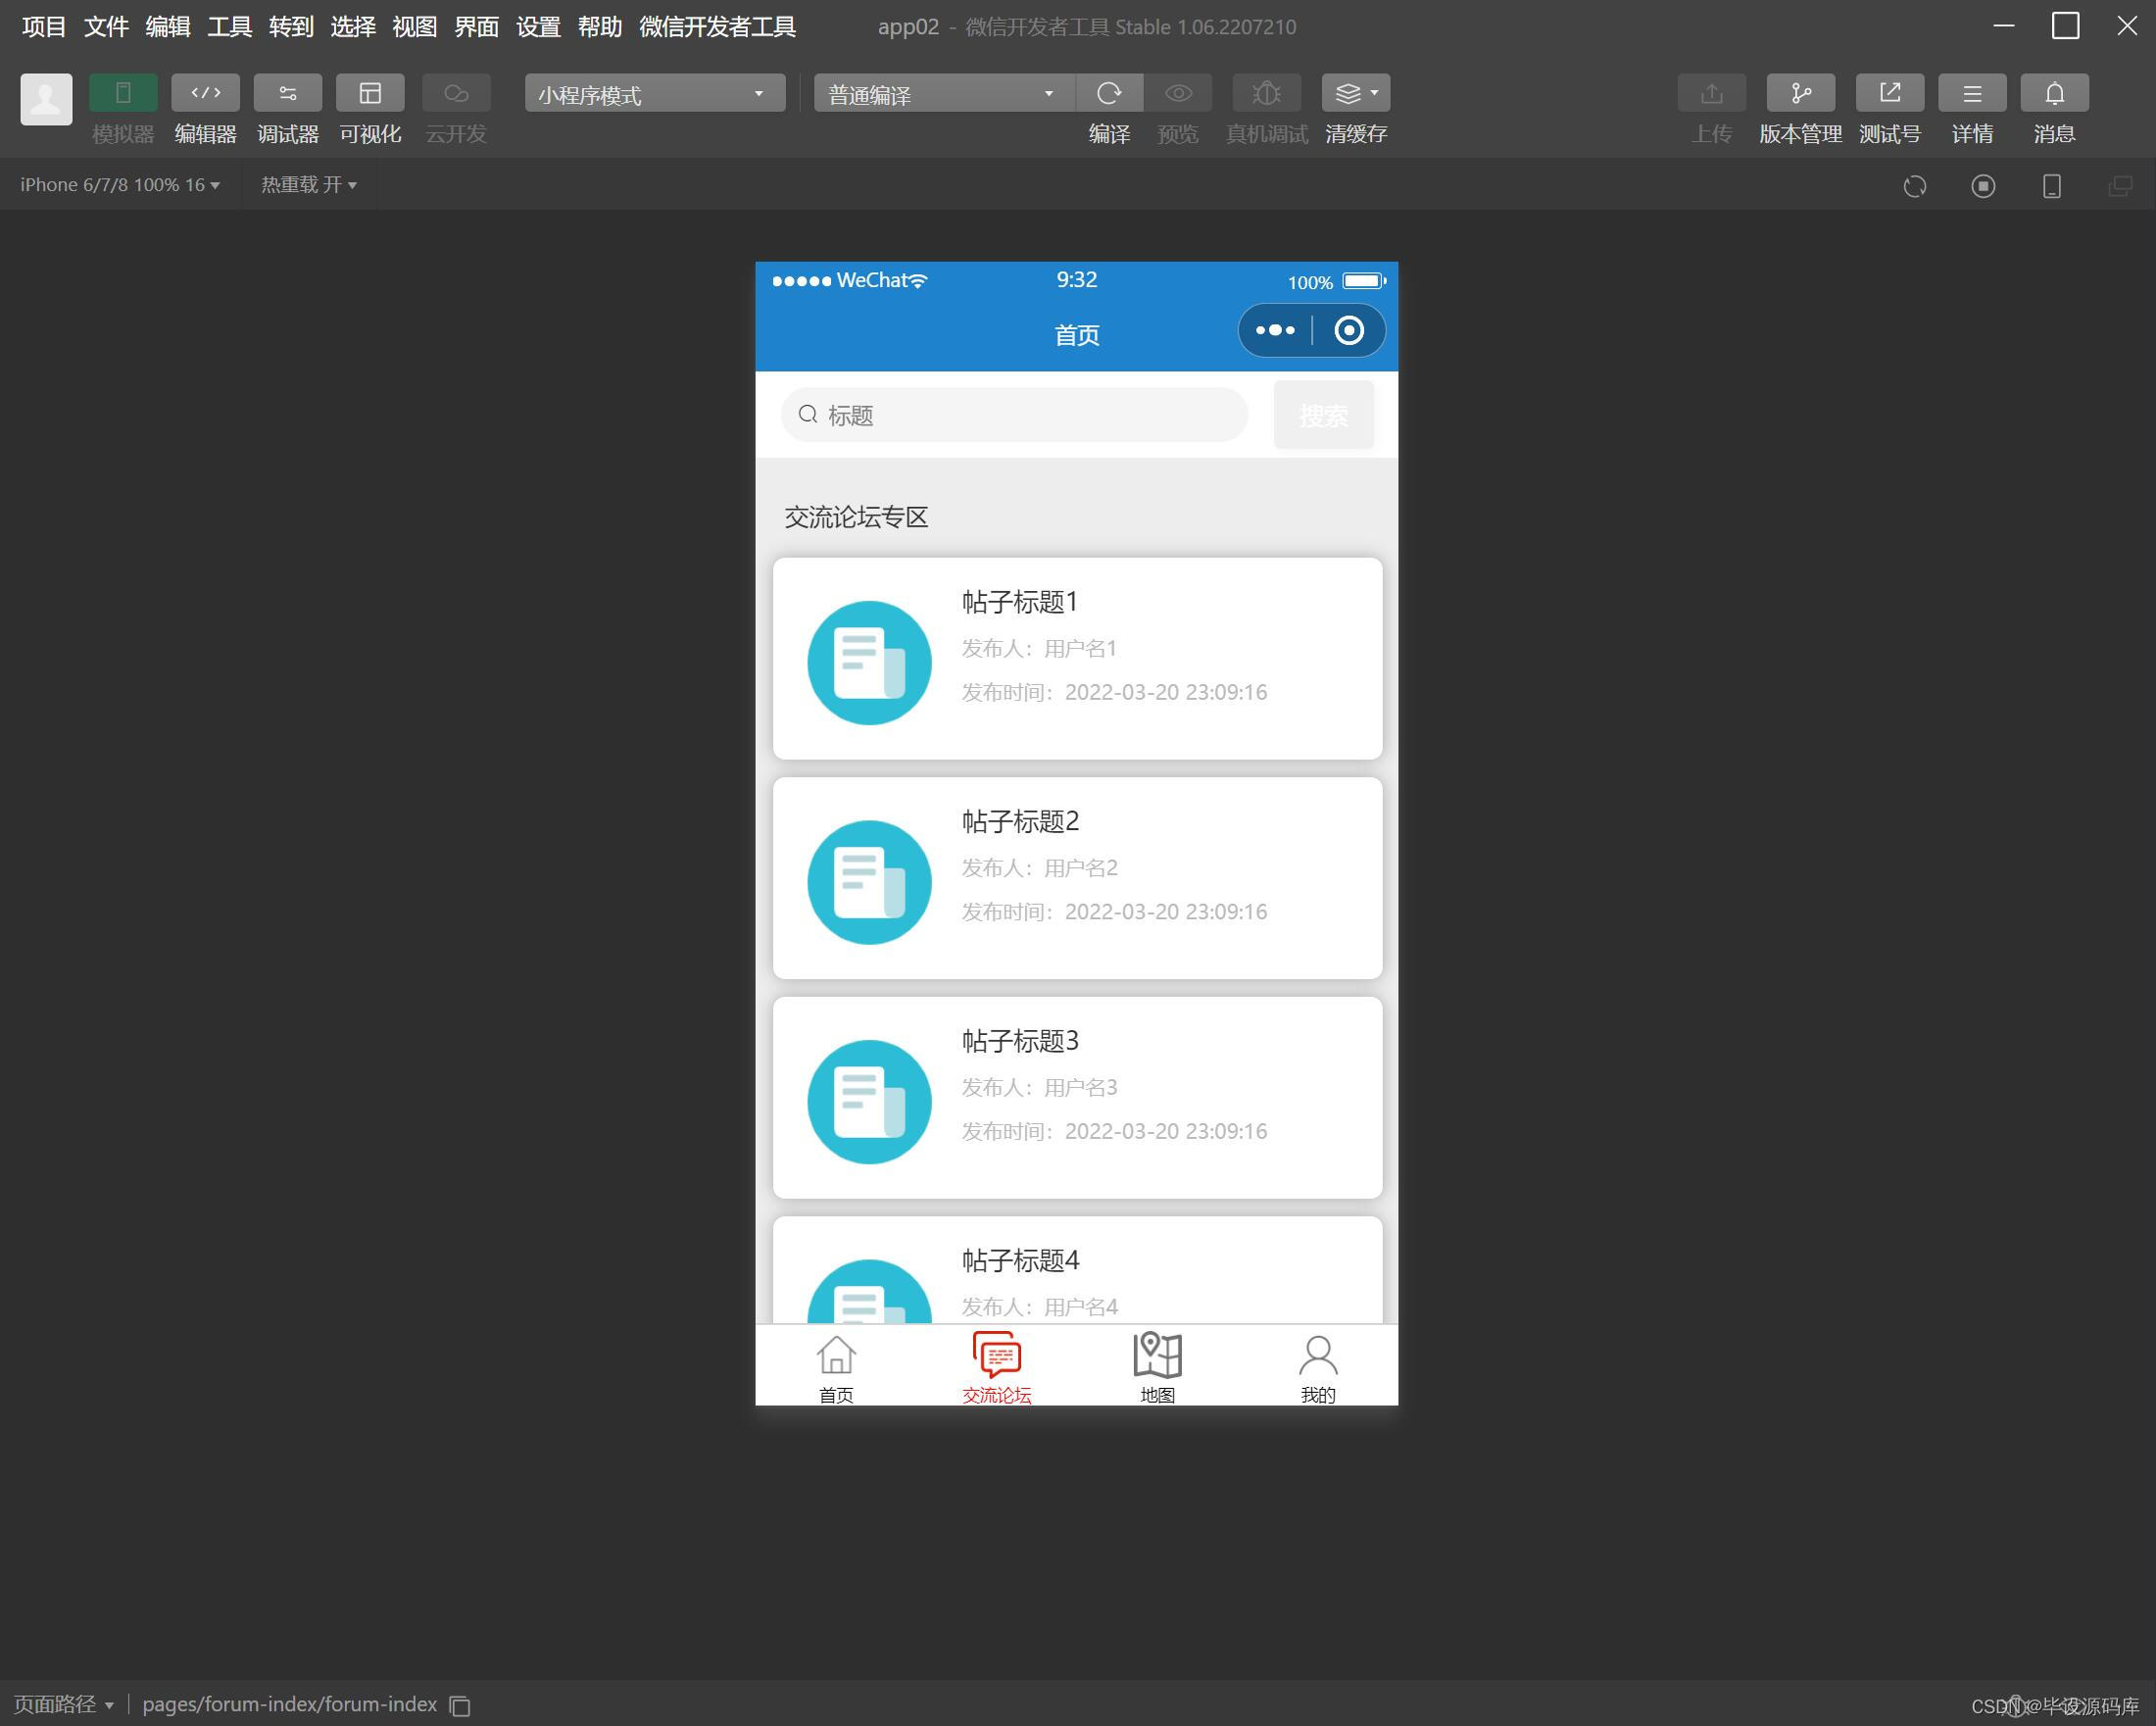This screenshot has width=2156, height=1726.
Task: Open the 普通编译 compile mode dropdown
Action: pos(944,94)
